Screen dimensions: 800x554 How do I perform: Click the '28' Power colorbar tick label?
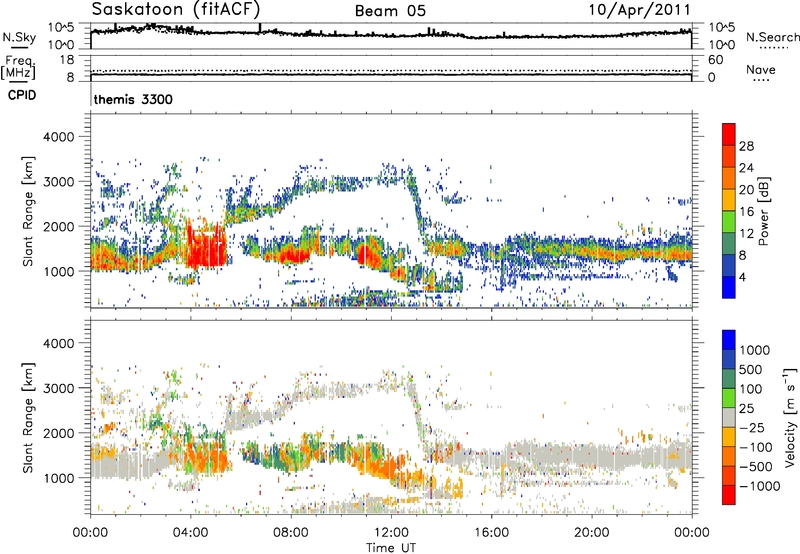coord(746,146)
